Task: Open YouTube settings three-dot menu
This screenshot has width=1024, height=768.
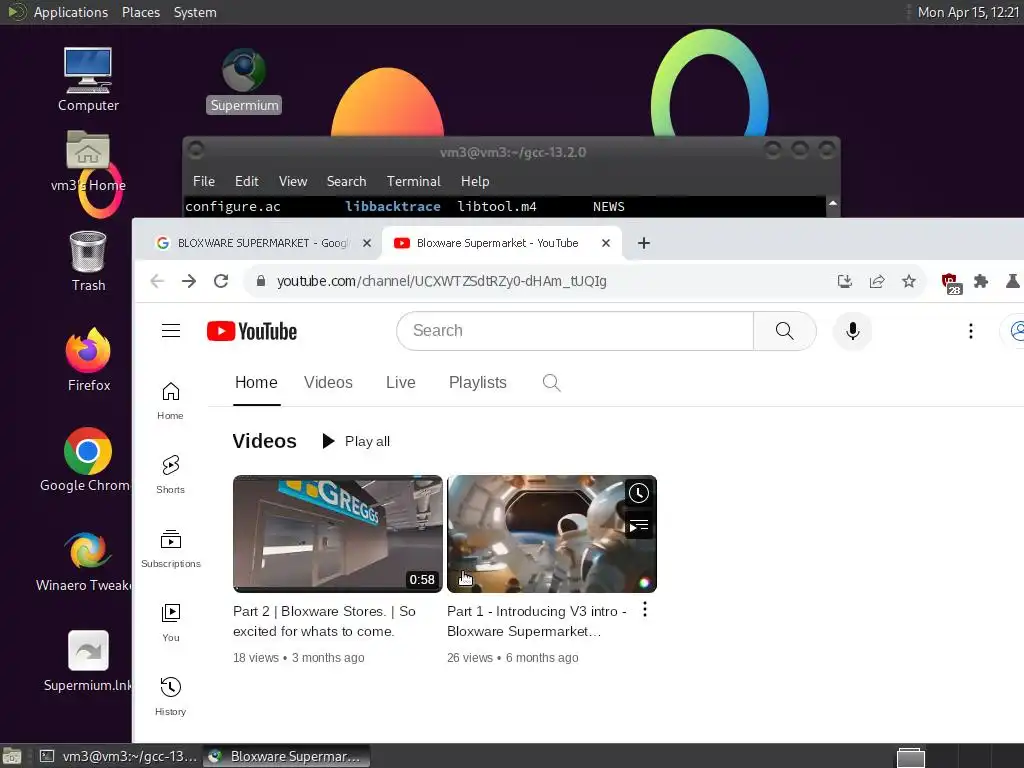Action: (970, 331)
